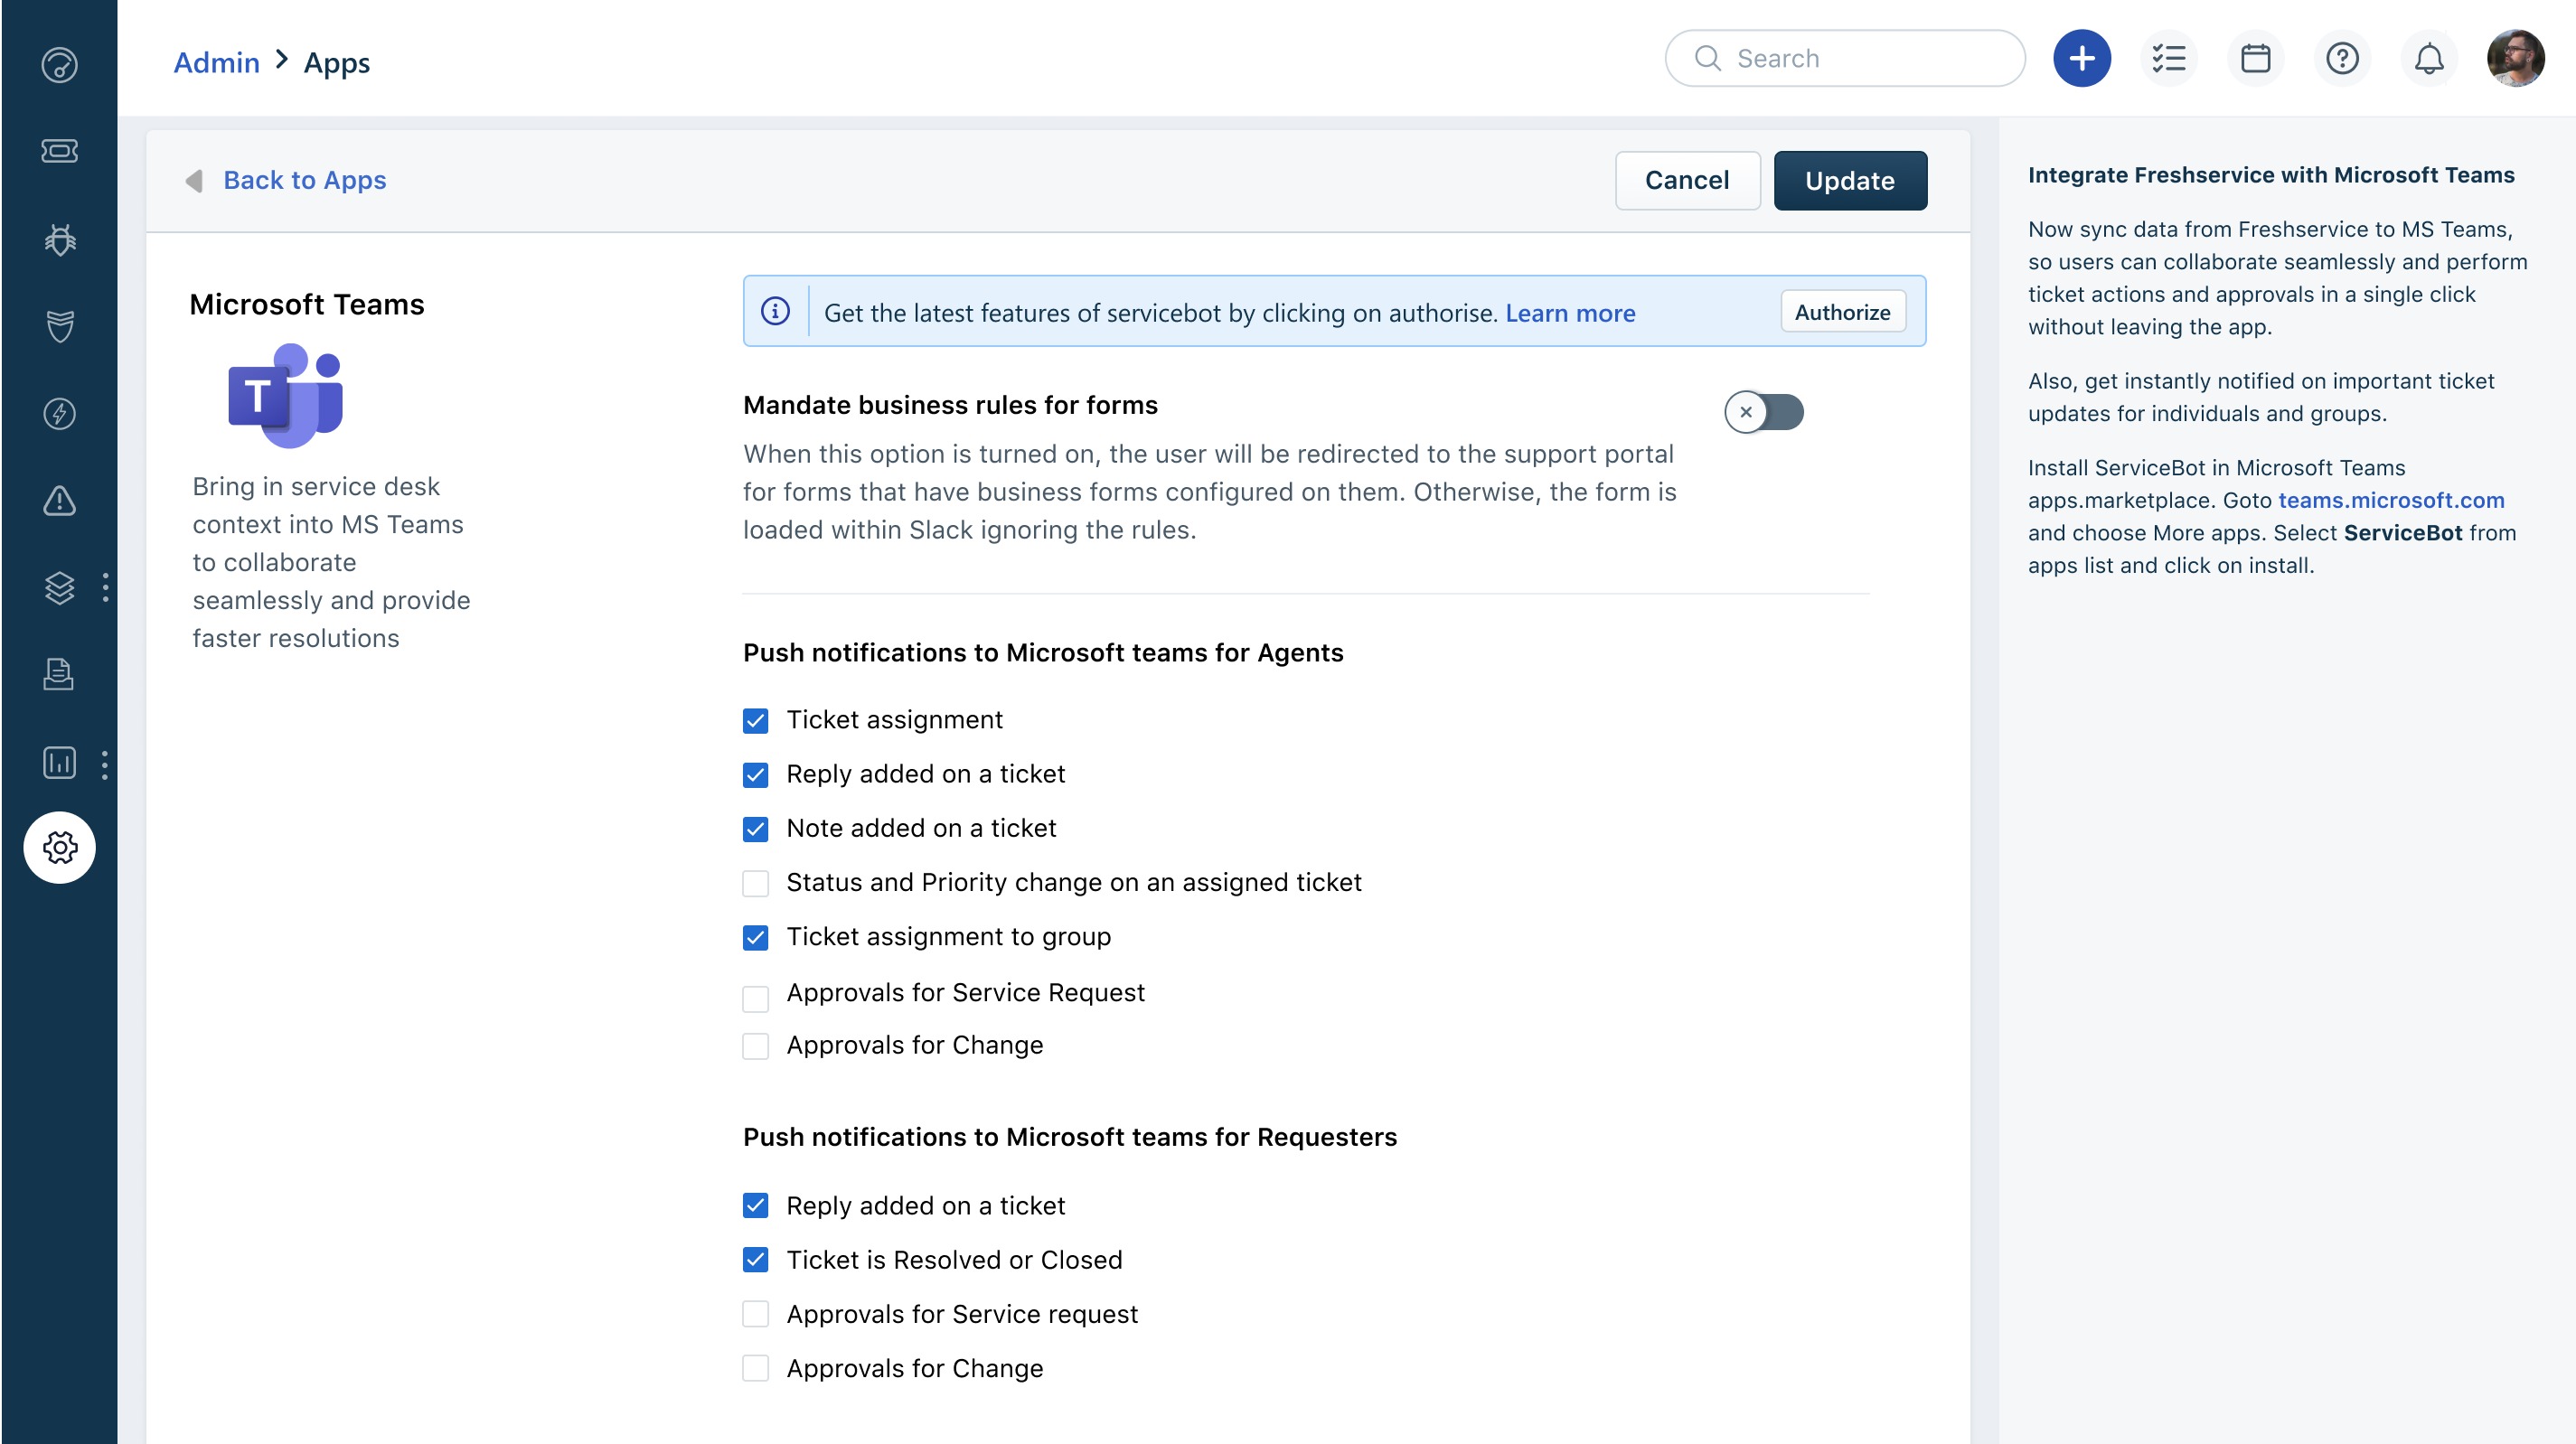Uncheck Ticket is Resolved or Closed
This screenshot has height=1444, width=2576.
pyautogui.click(x=755, y=1260)
